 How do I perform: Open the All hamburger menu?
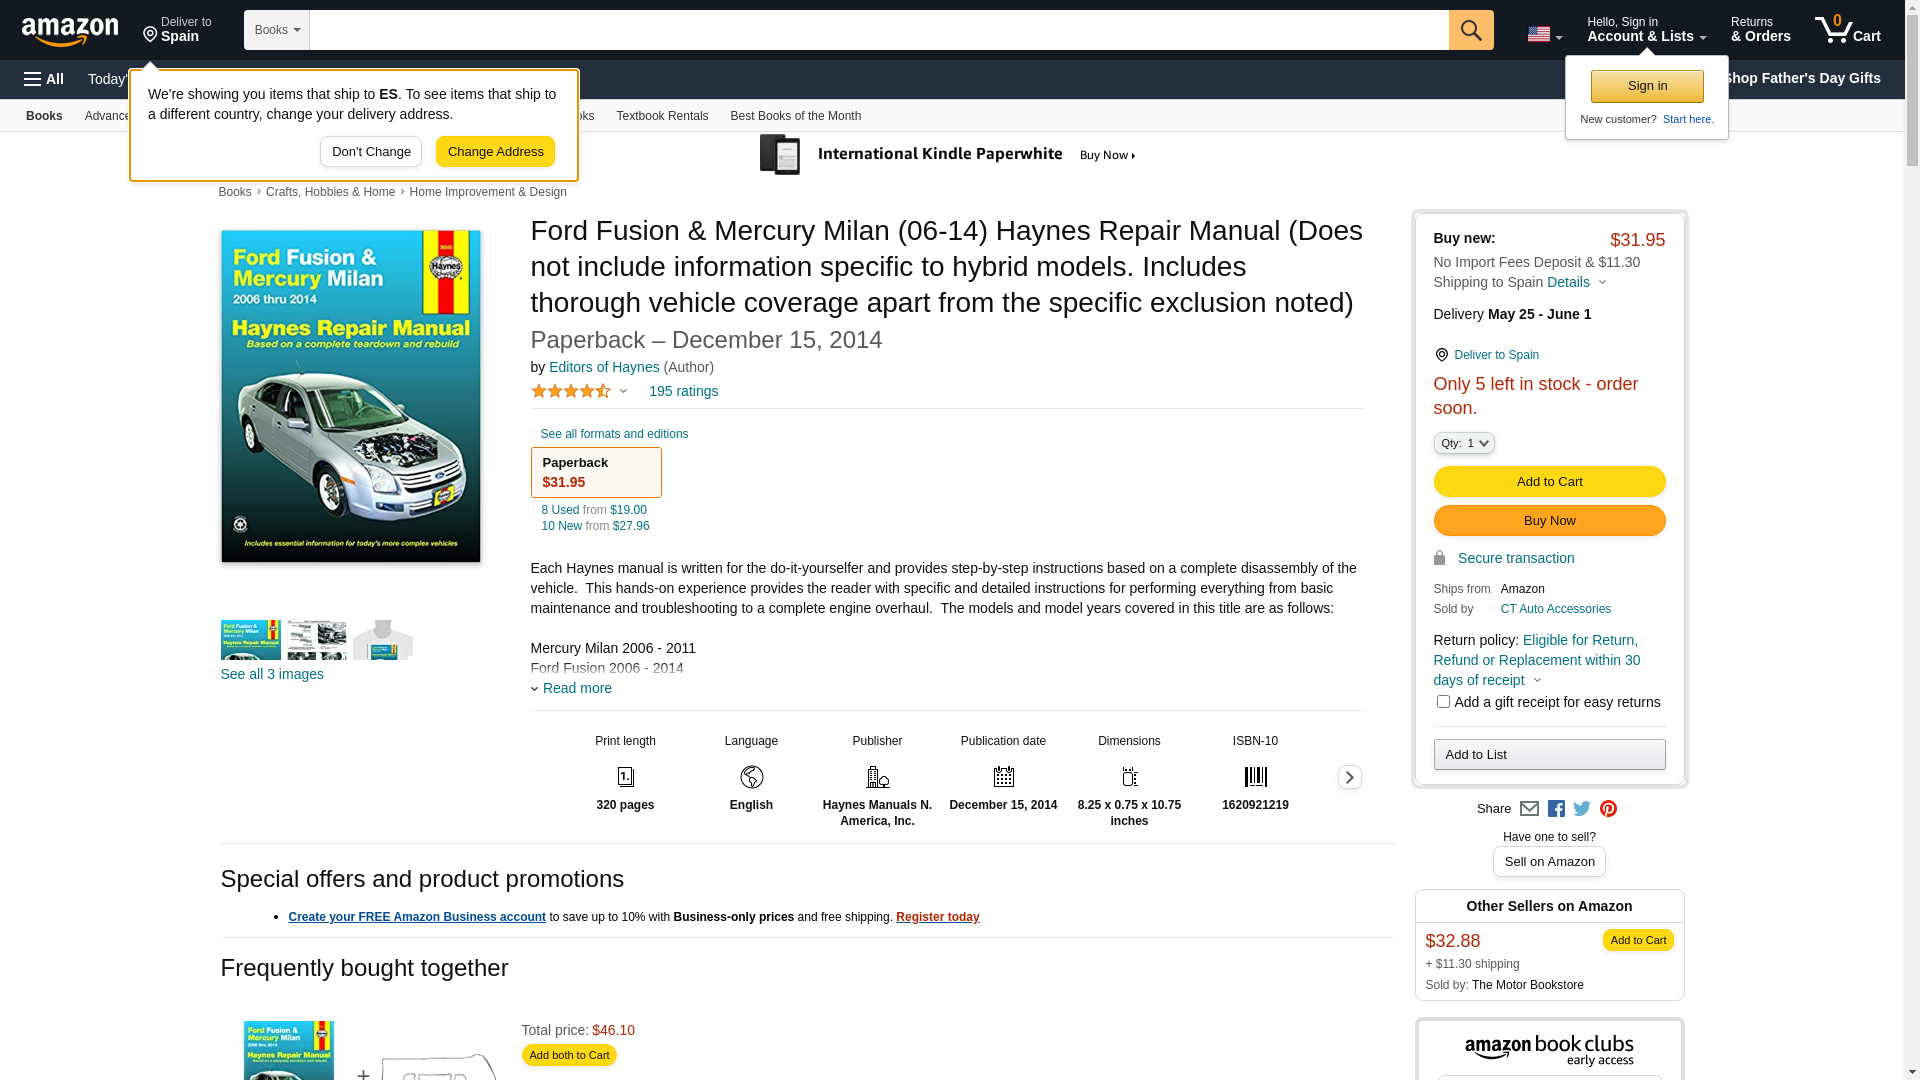click(x=44, y=79)
